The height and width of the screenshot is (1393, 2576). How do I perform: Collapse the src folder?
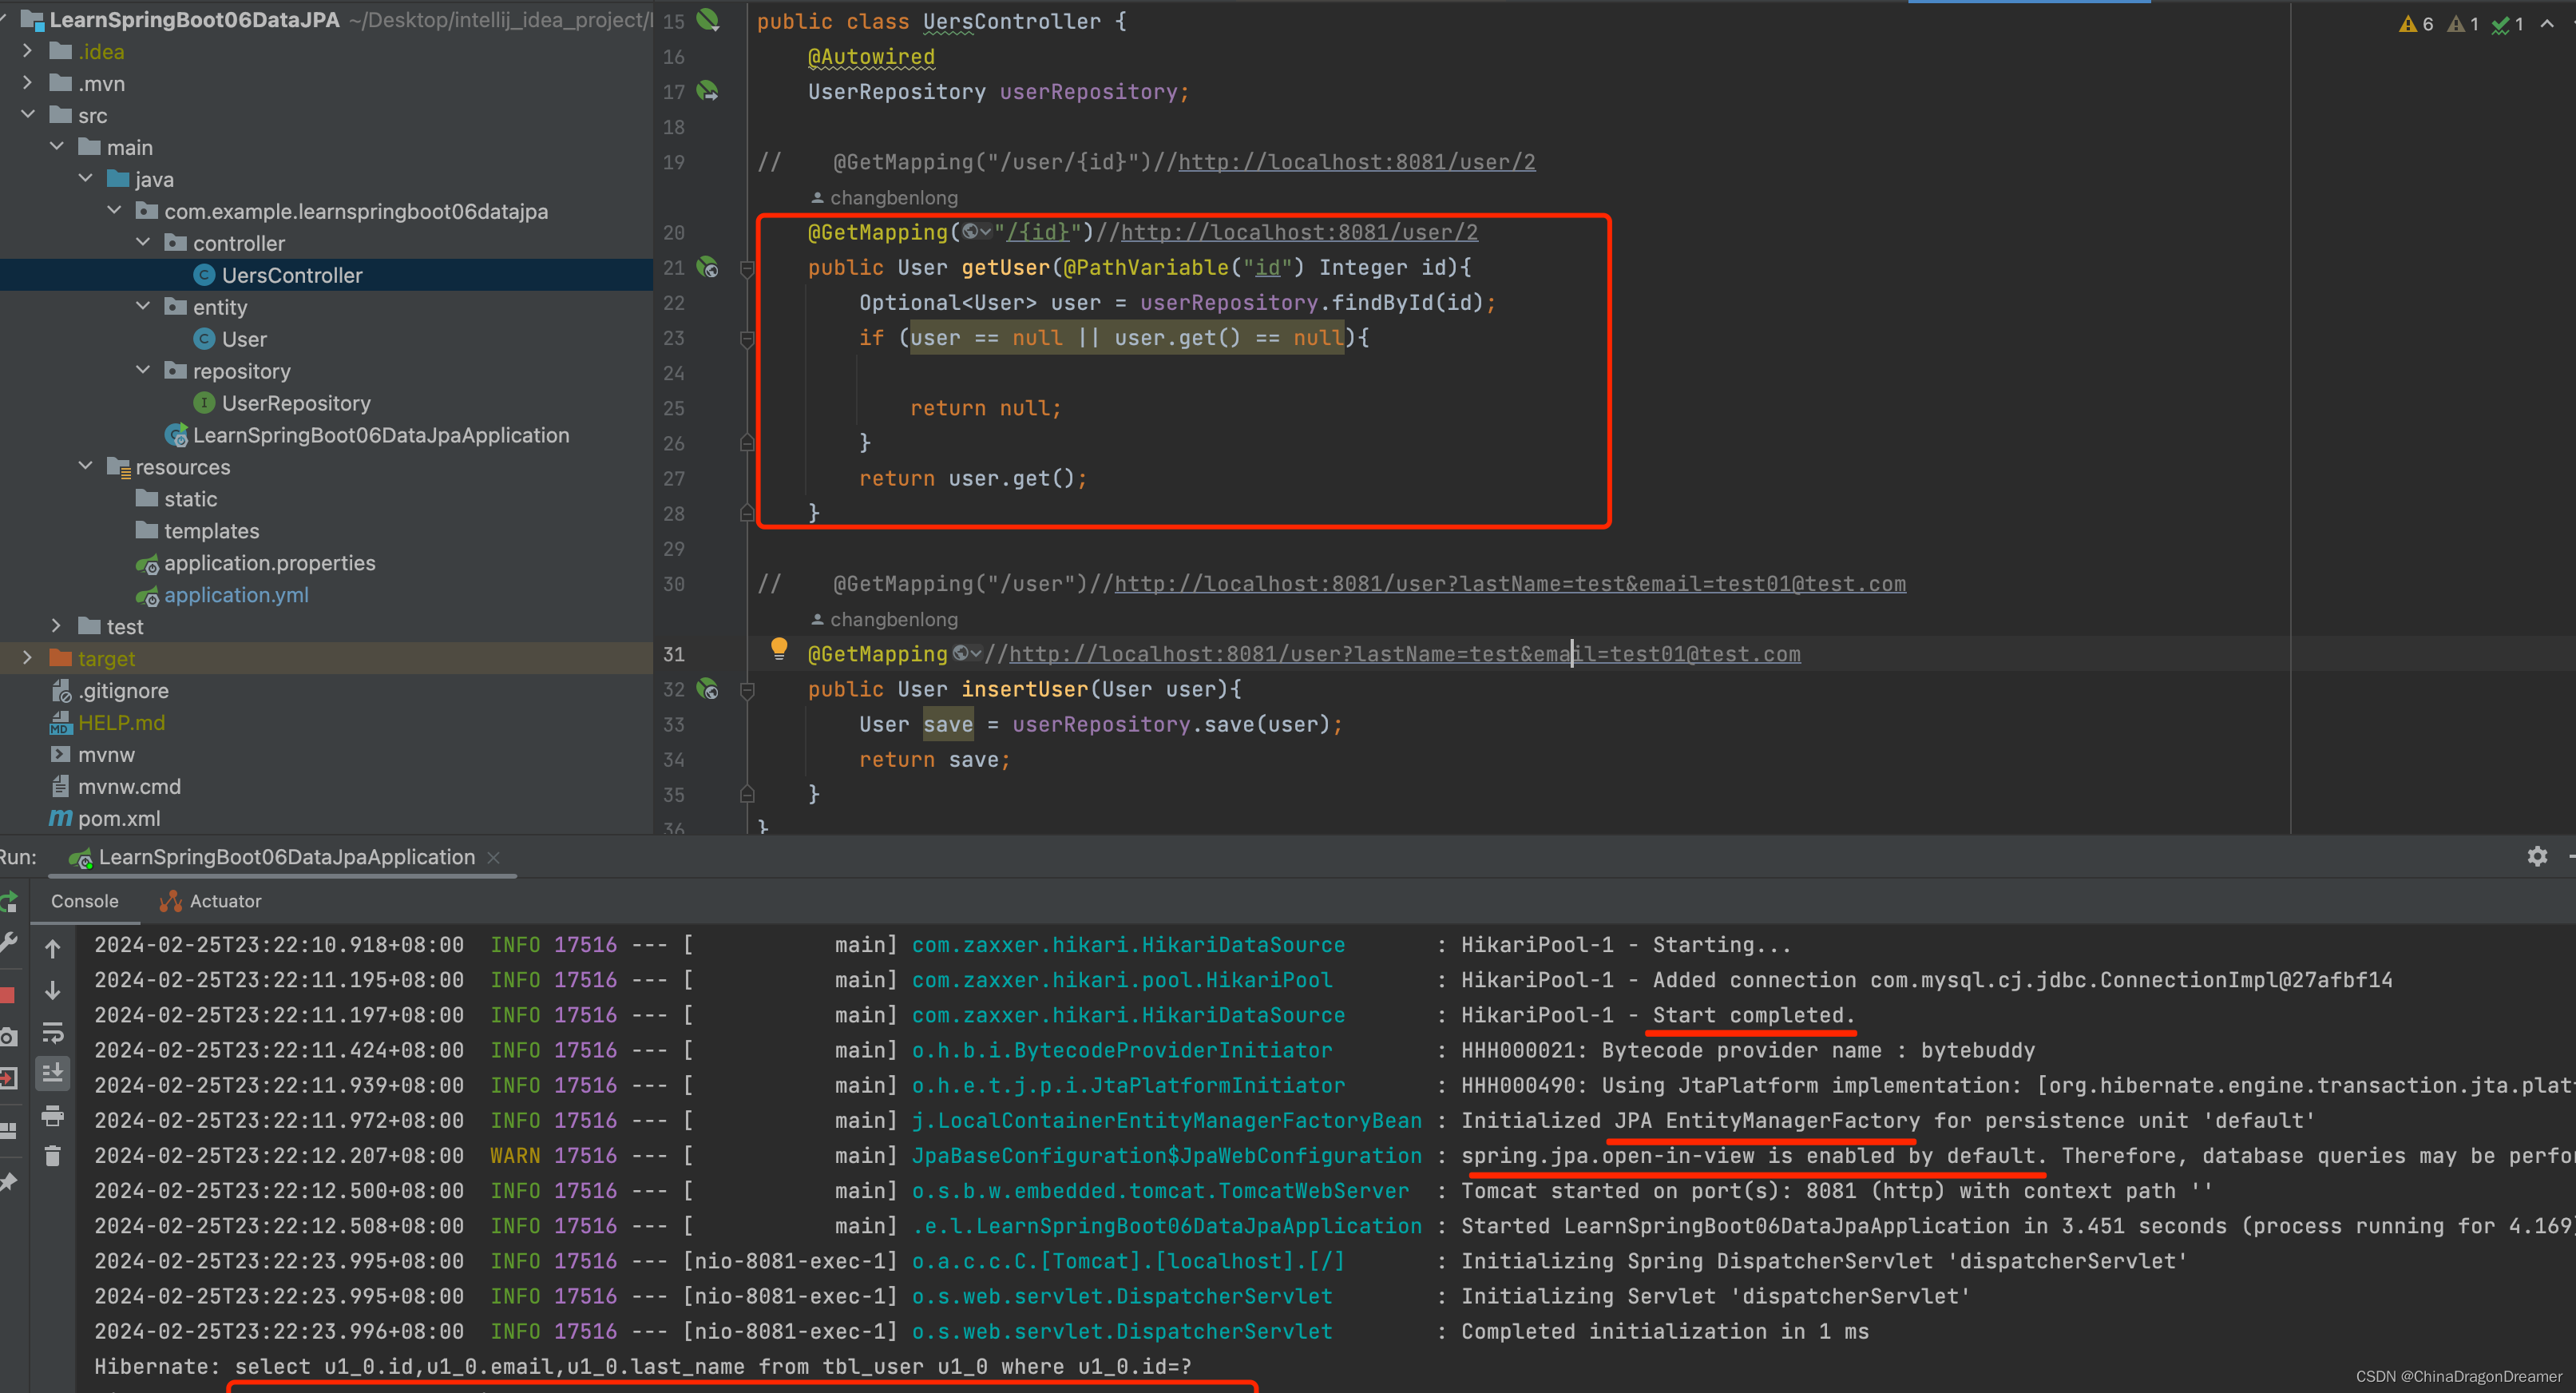28,115
